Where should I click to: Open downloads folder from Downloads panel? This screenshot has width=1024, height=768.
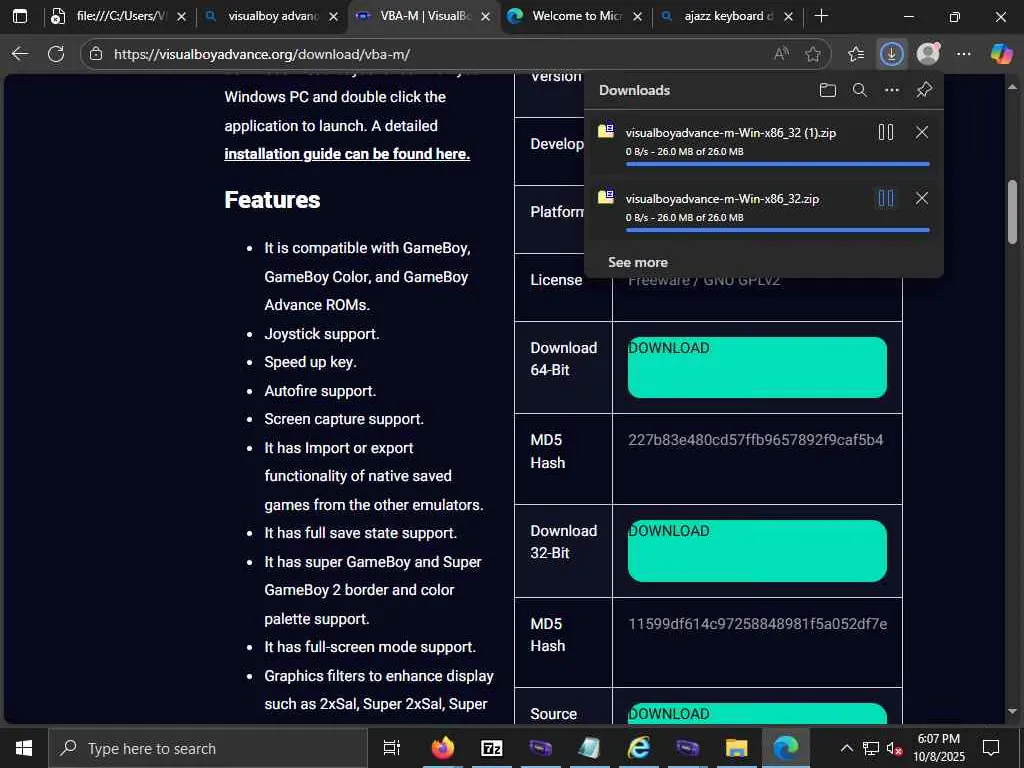tap(827, 90)
